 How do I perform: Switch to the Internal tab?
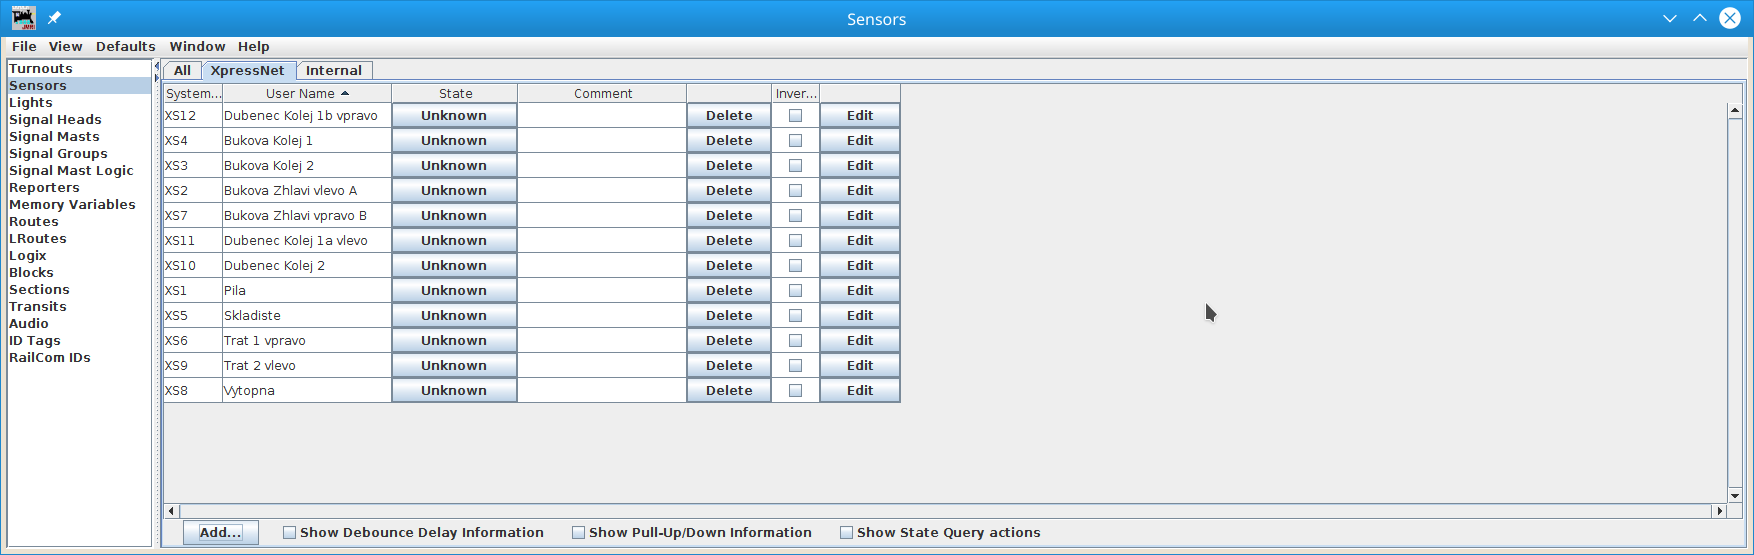coord(334,71)
